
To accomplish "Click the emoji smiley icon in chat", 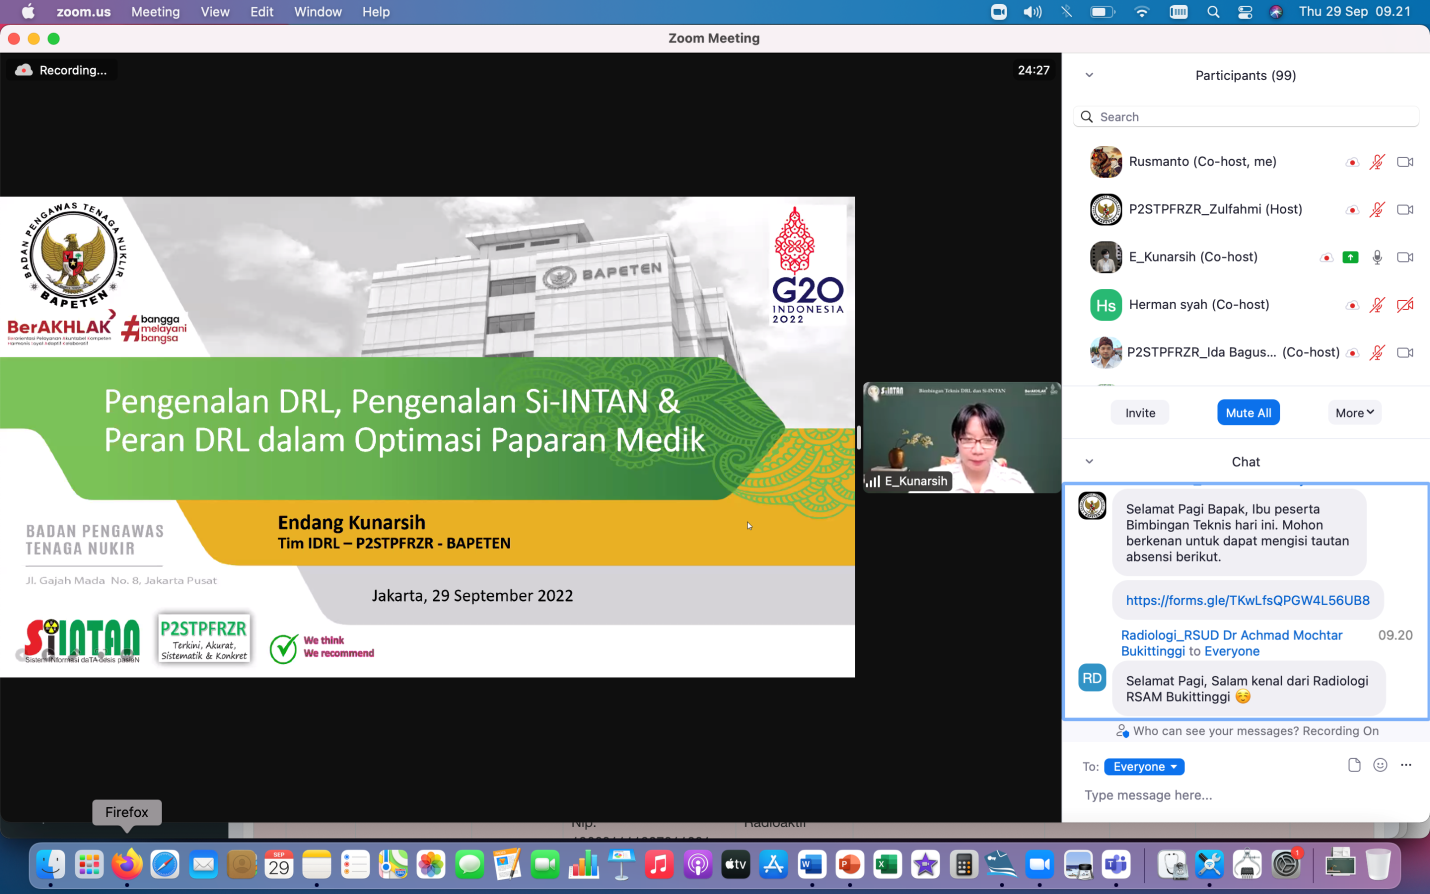I will point(1380,765).
